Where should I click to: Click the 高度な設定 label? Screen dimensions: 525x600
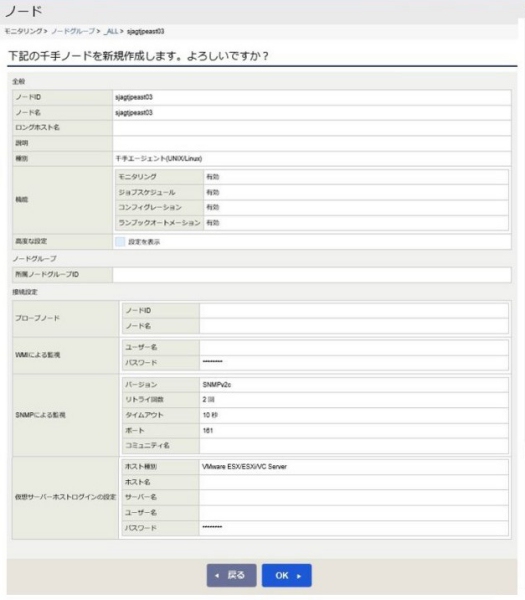coord(31,241)
